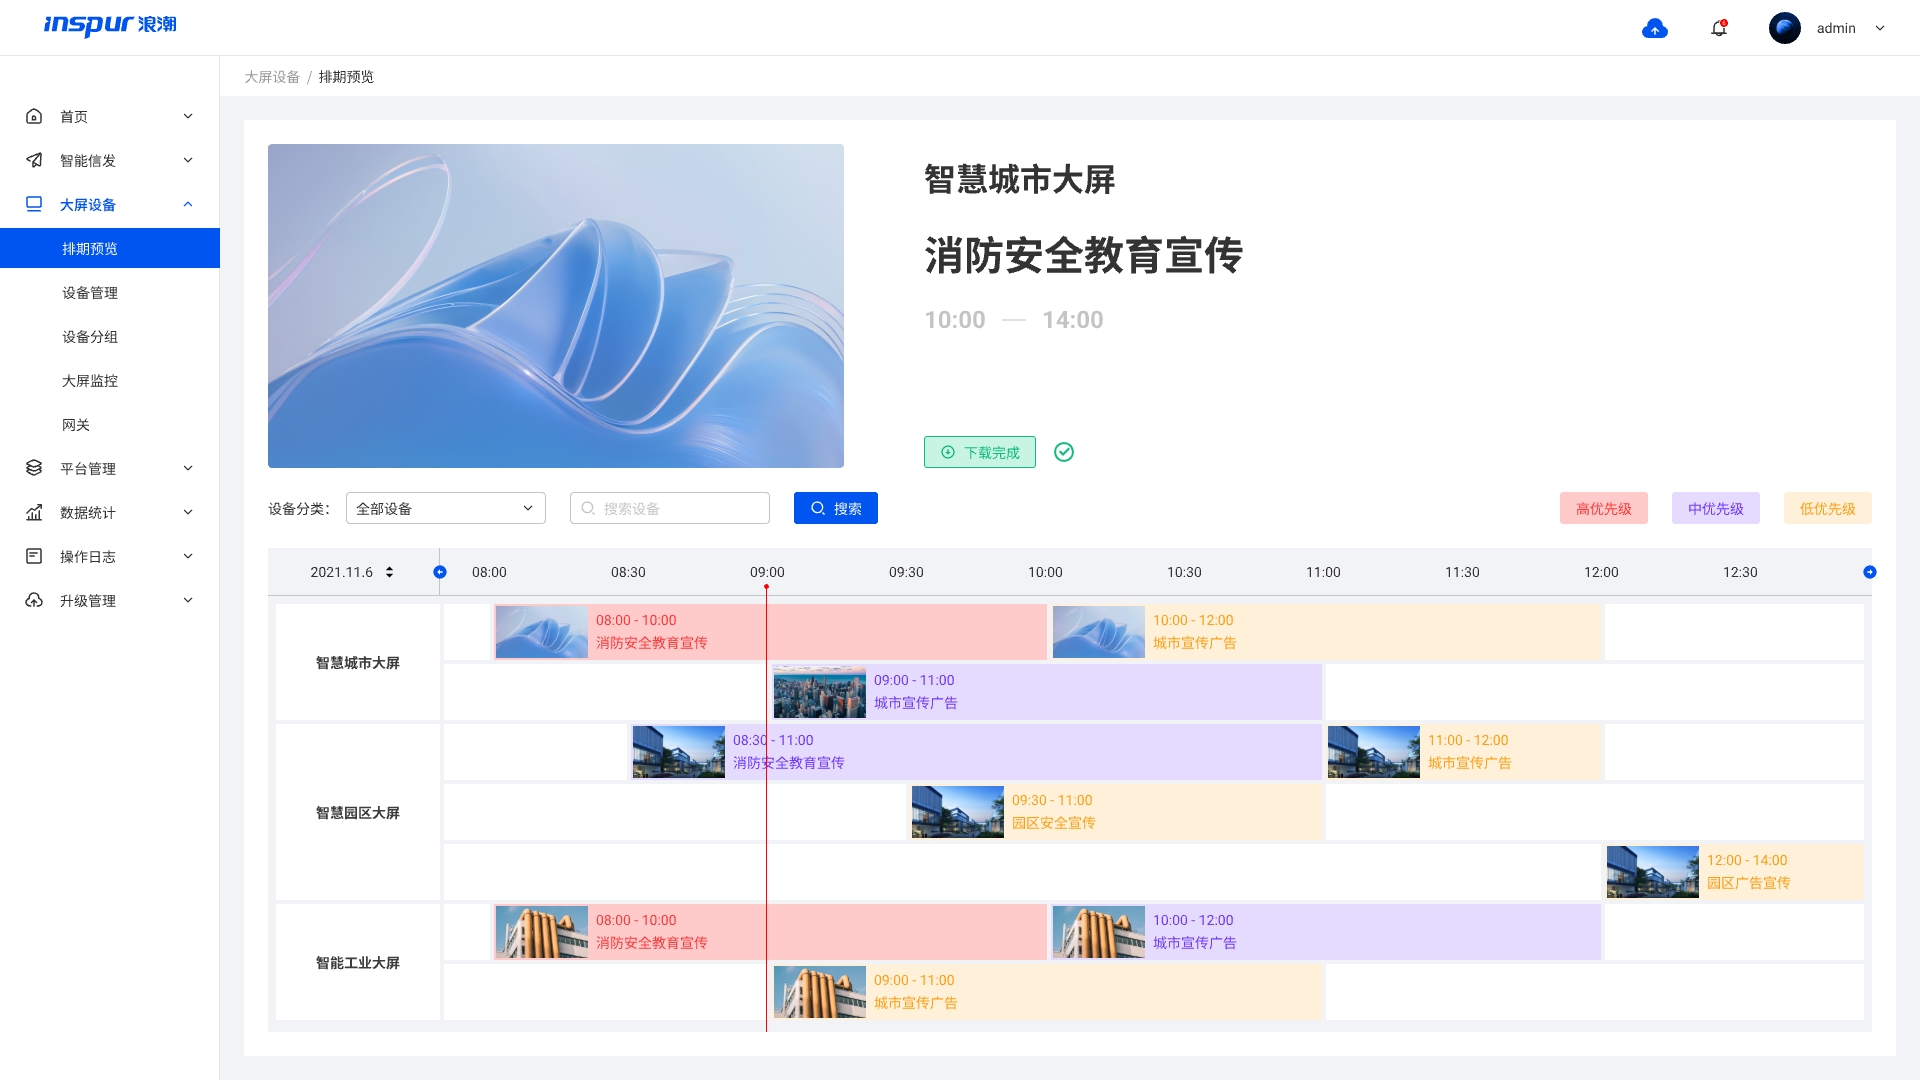Expand the 平台管理 menu chevron
This screenshot has width=1920, height=1080.
[188, 468]
